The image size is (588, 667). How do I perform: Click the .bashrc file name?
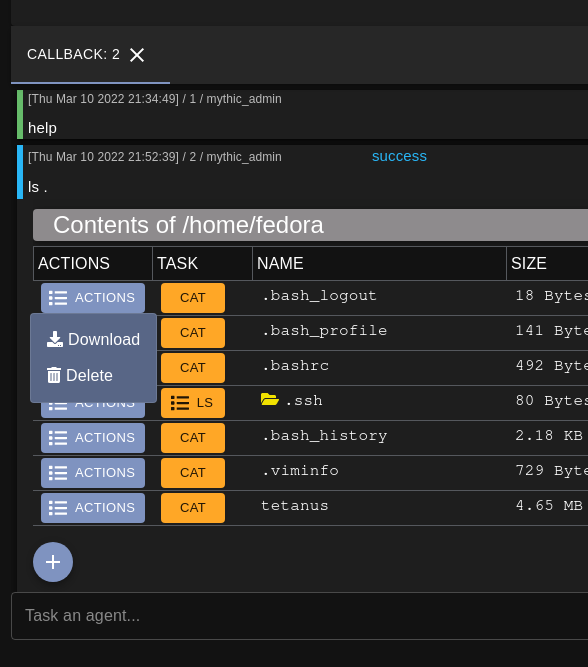(295, 365)
